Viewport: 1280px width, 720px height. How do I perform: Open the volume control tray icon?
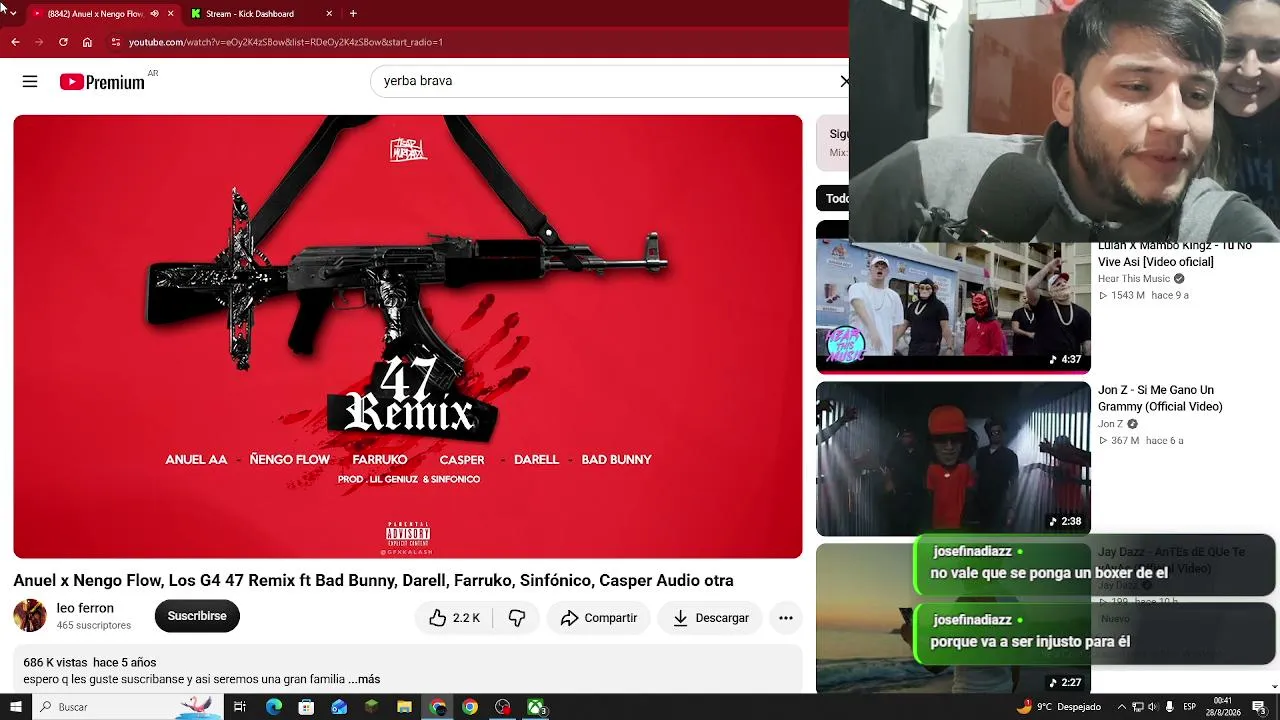click(1152, 707)
